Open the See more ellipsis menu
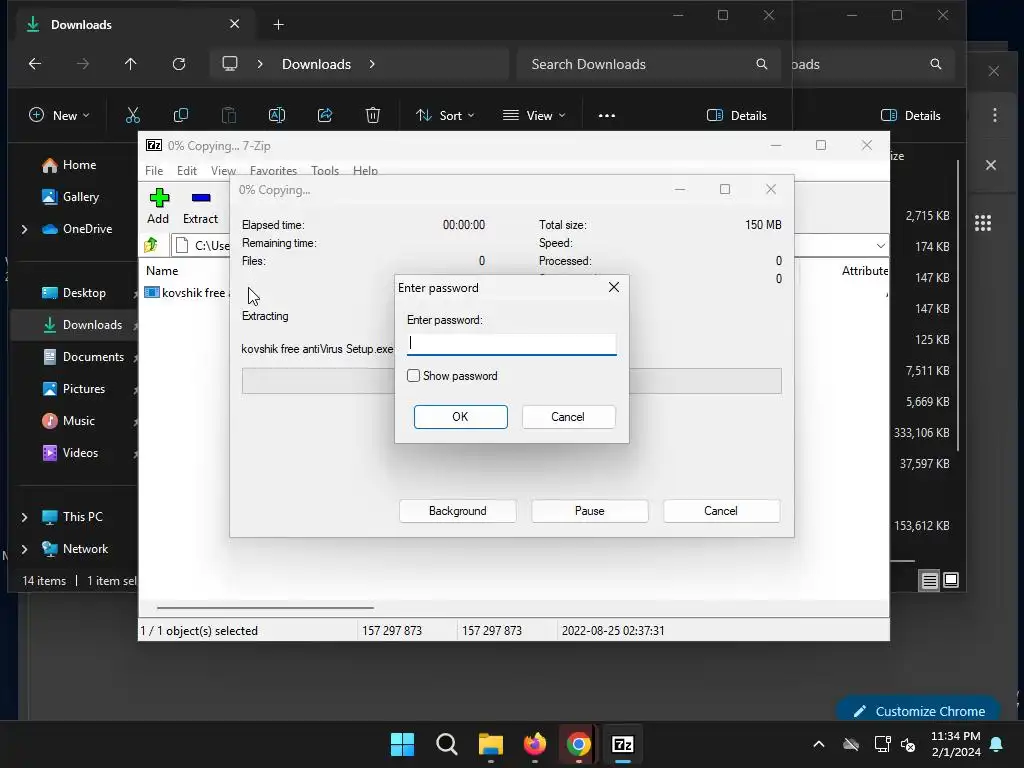 tap(607, 116)
